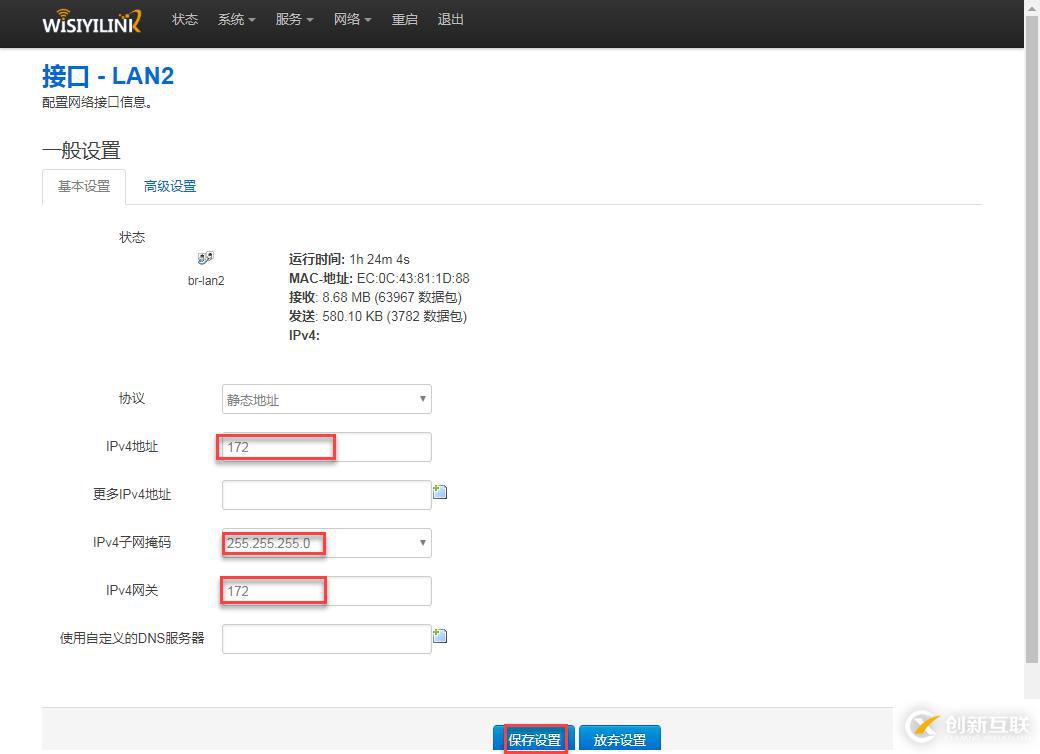Click the 保存设置 button

pyautogui.click(x=535, y=740)
